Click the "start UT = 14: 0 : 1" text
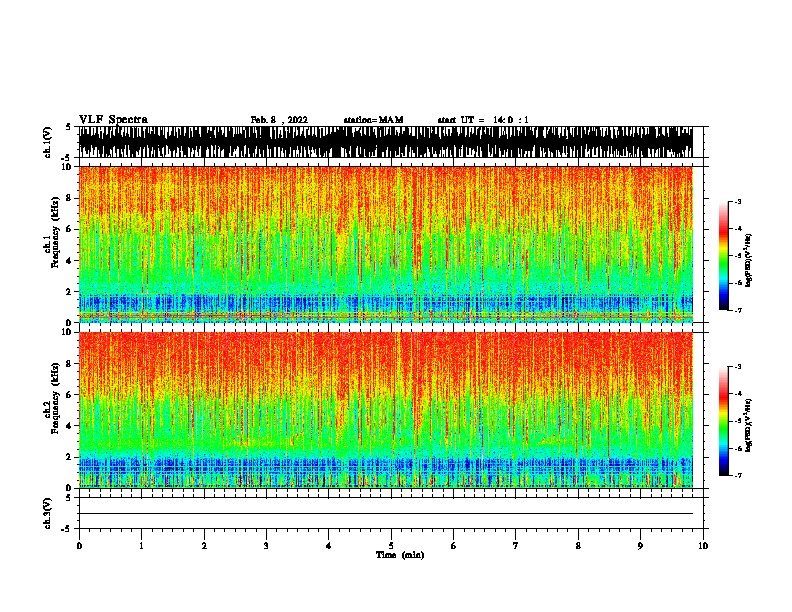Screen dimensions: 792x612 point(483,120)
